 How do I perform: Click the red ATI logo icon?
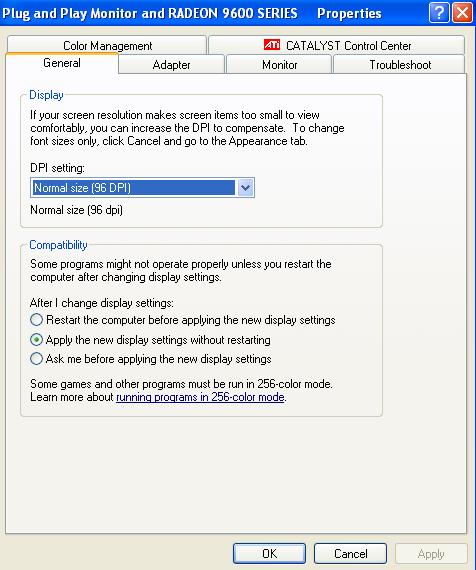pos(272,44)
